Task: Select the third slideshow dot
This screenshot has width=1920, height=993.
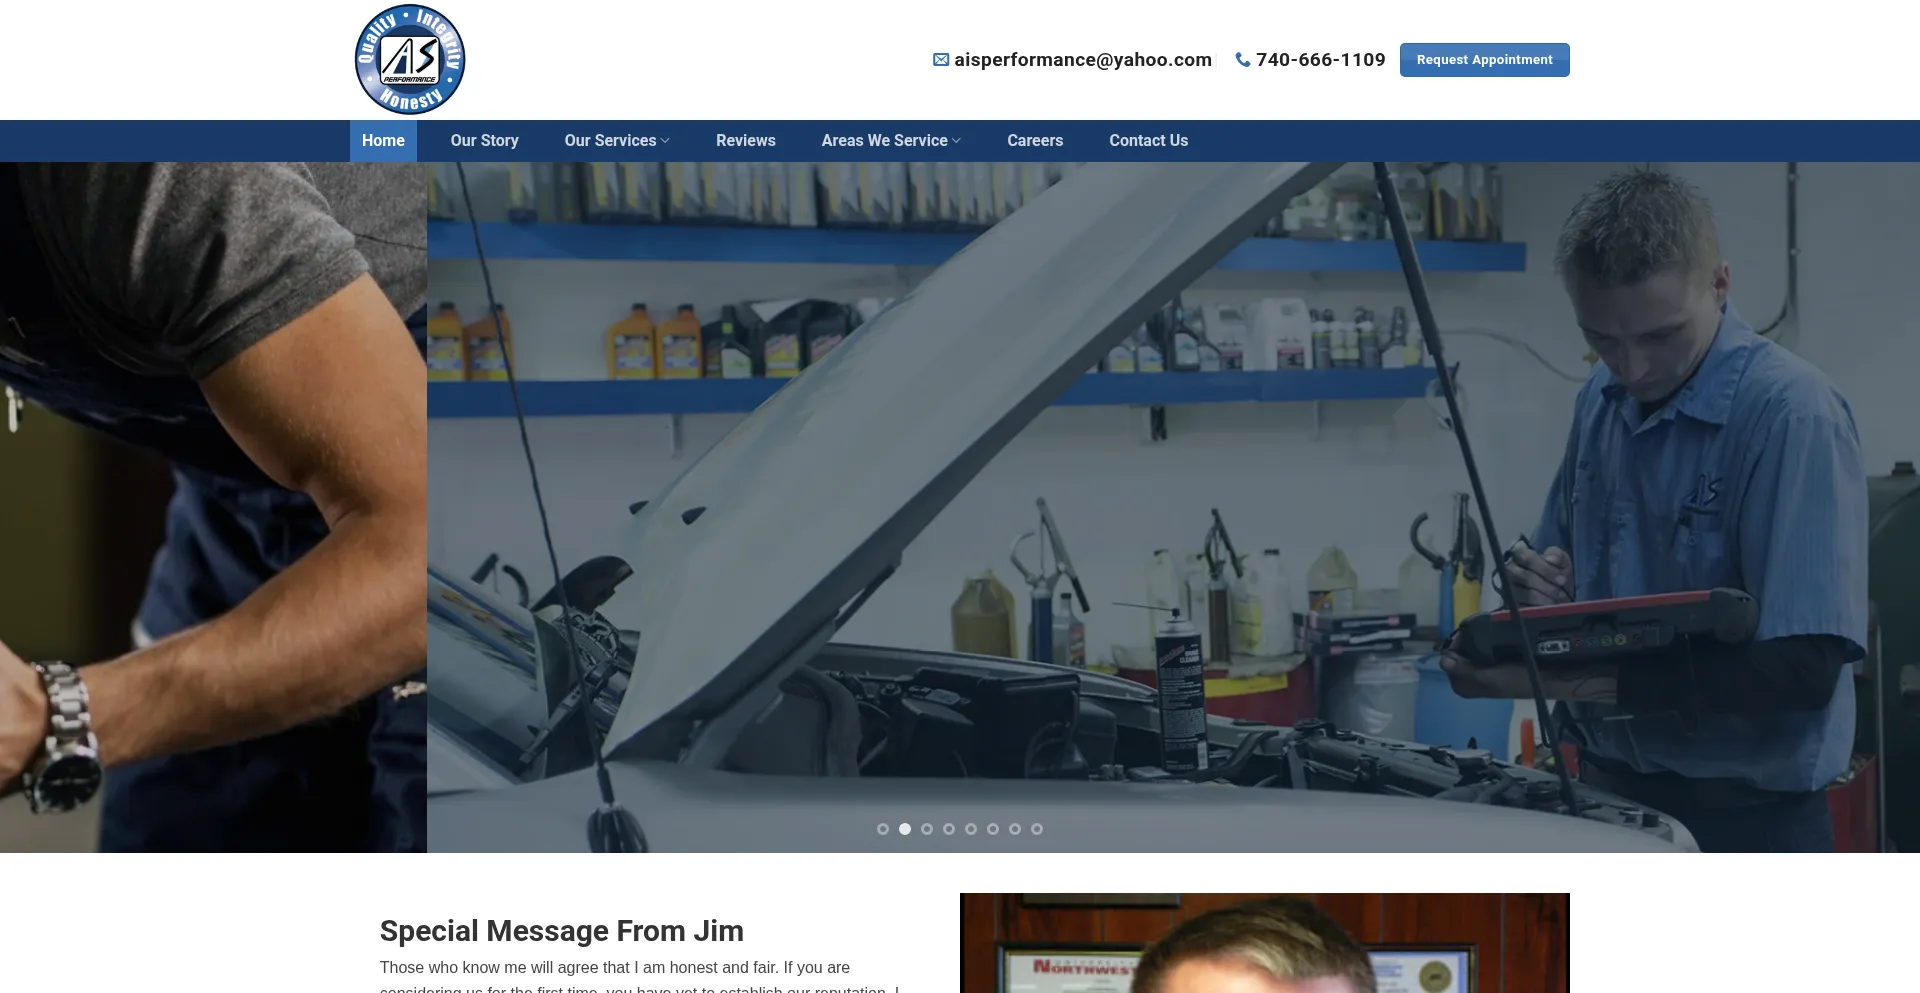Action: (927, 829)
